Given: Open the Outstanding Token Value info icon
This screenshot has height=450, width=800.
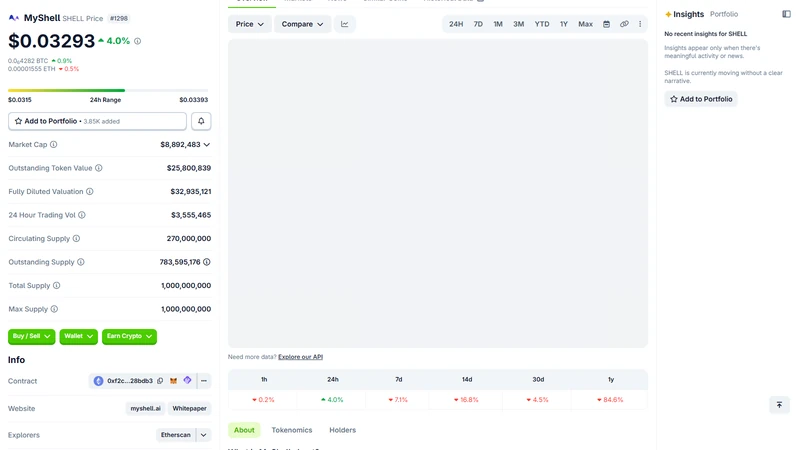Looking at the screenshot, I should (x=98, y=168).
